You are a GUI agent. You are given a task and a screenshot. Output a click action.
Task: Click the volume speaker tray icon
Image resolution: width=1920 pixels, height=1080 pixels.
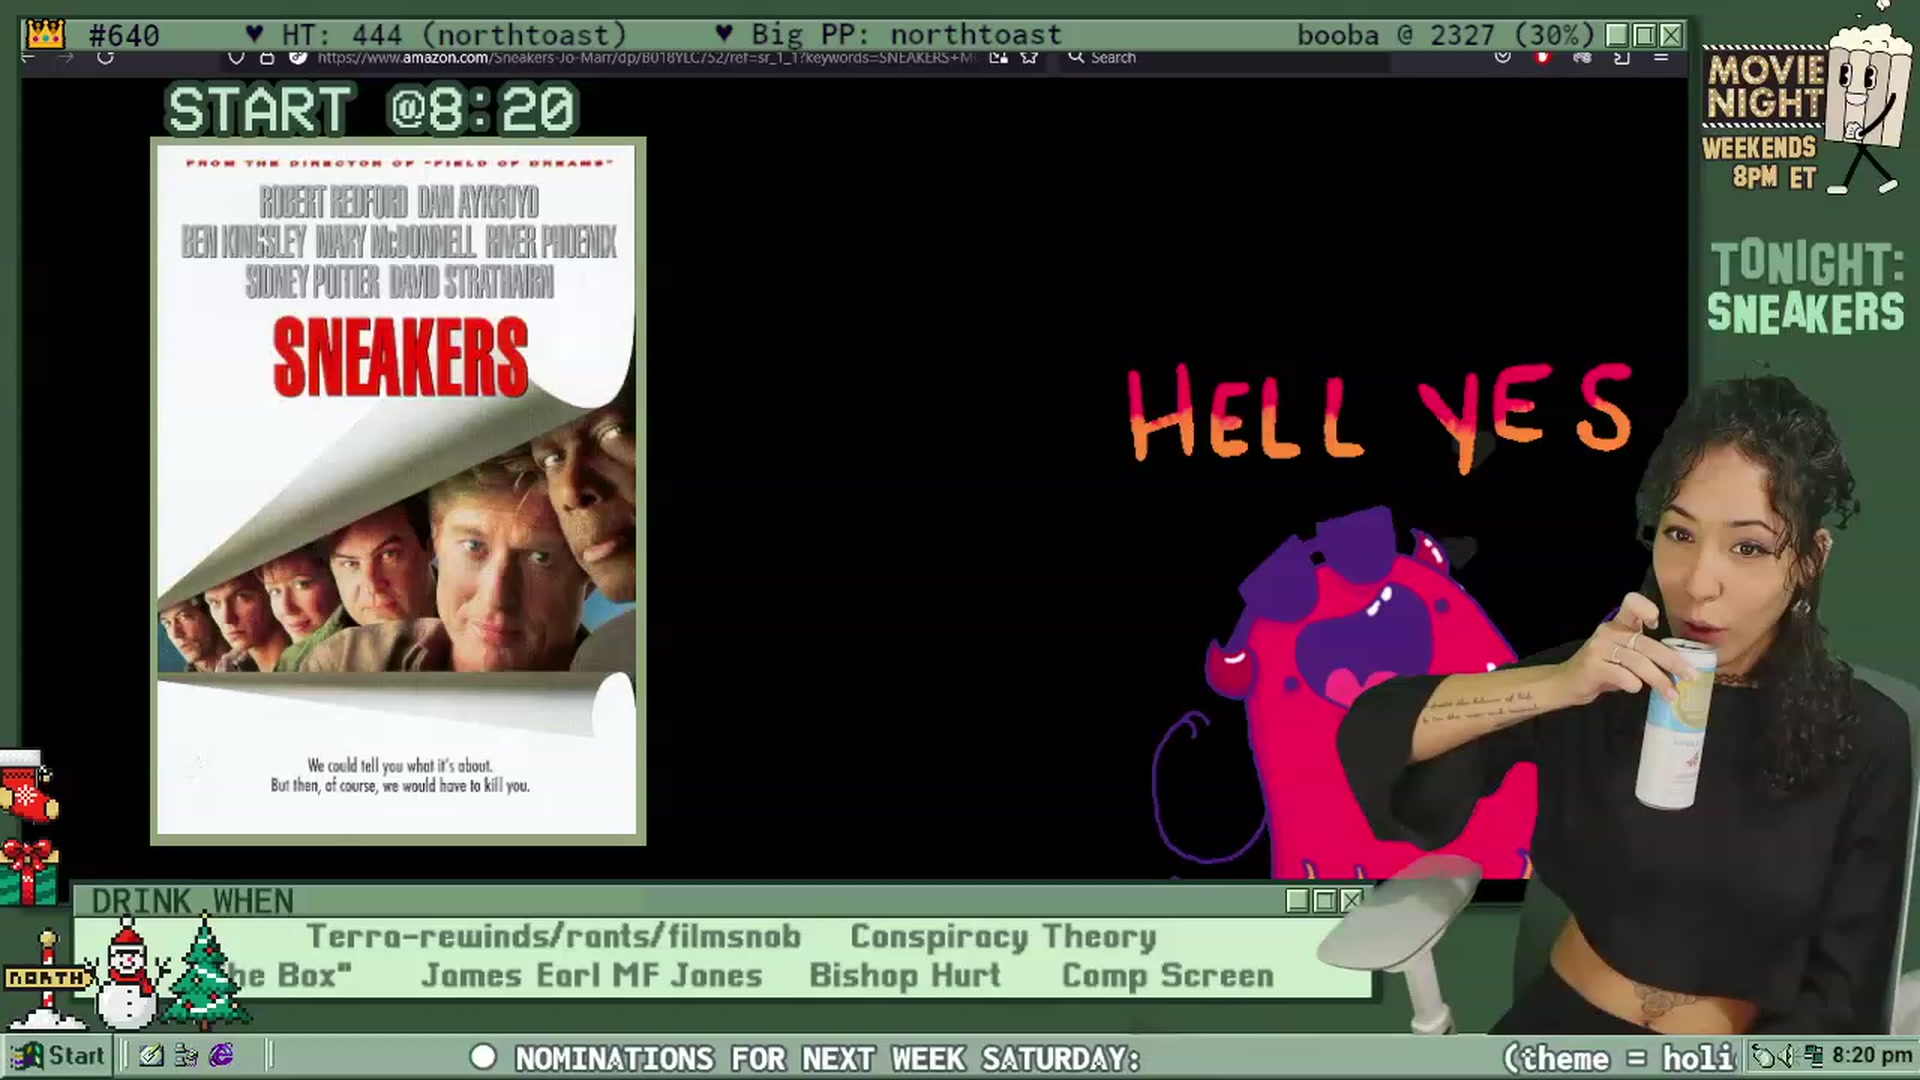1789,1056
